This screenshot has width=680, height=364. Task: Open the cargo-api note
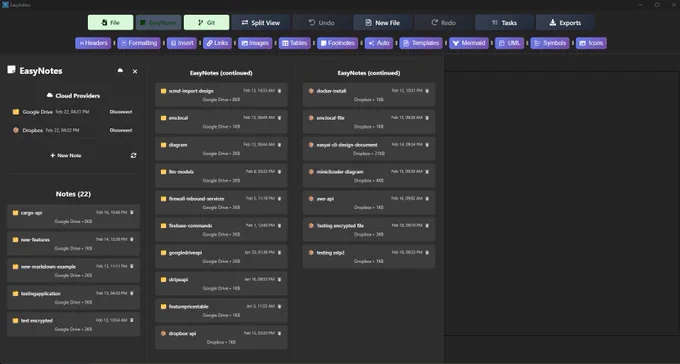tap(73, 216)
